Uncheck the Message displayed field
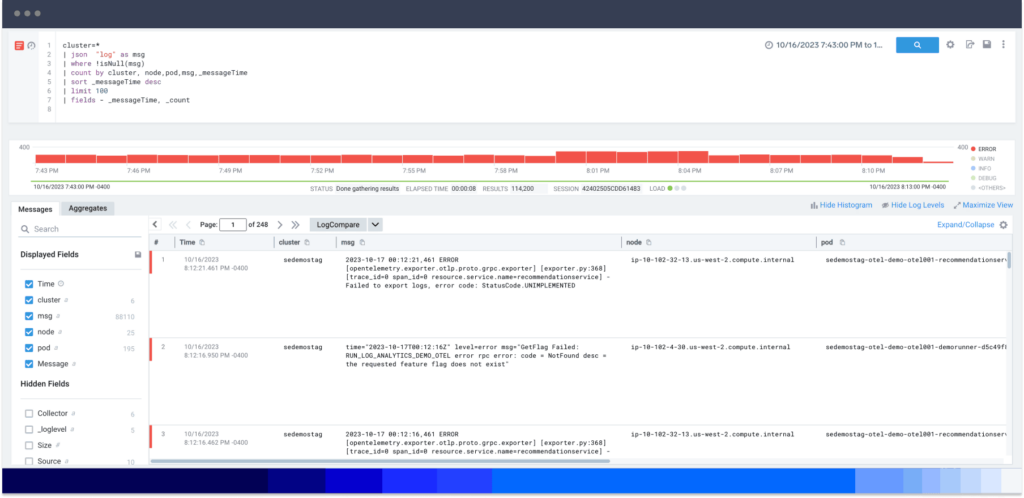1024x498 pixels. pos(29,364)
